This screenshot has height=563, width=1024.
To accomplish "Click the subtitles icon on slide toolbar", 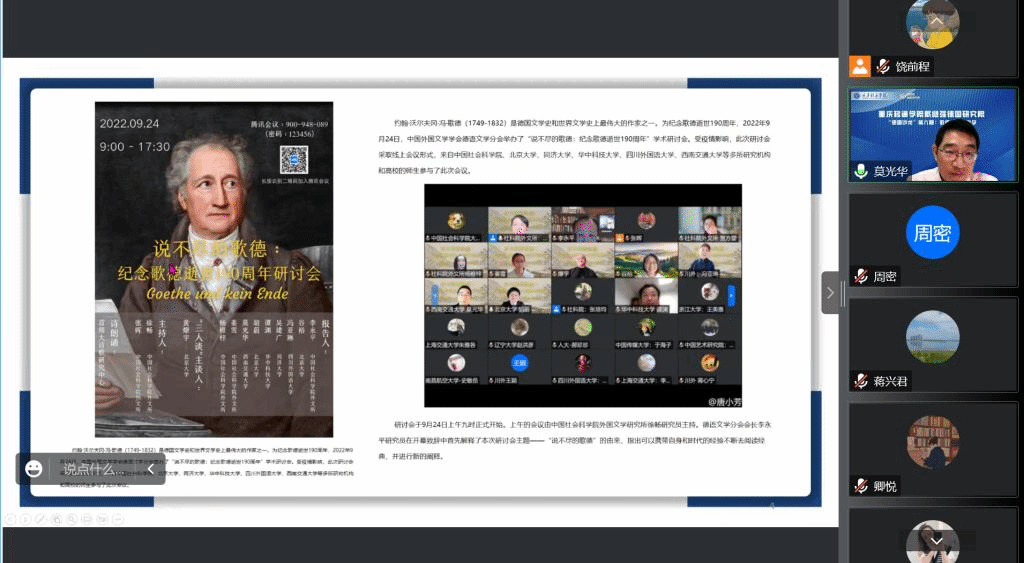I will 87,519.
